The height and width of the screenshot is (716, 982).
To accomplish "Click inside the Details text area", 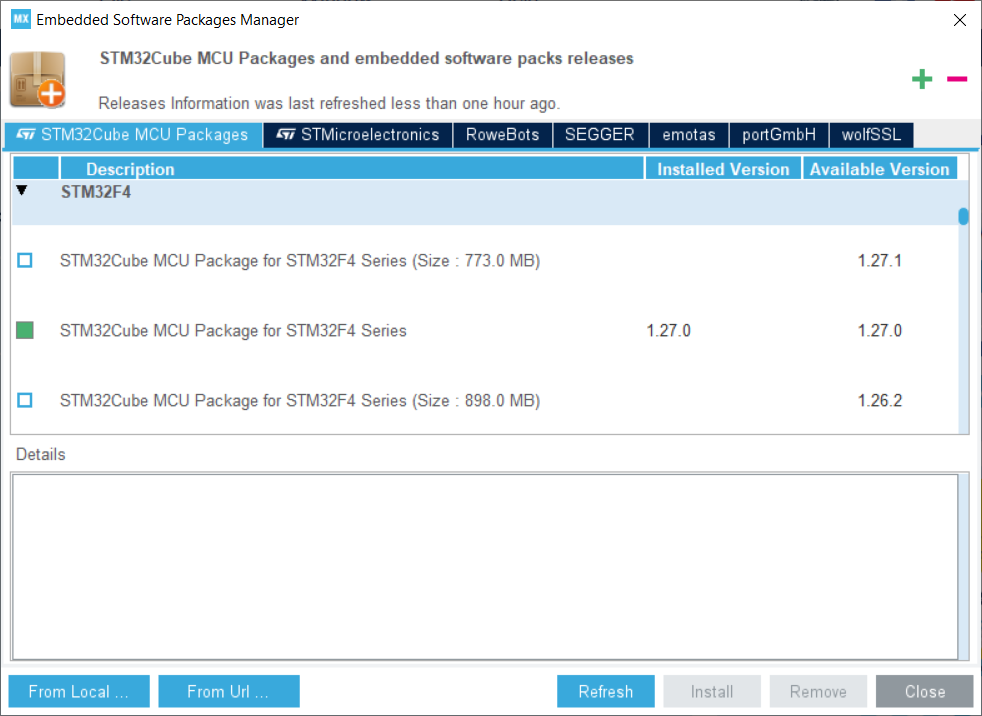I will (x=485, y=566).
